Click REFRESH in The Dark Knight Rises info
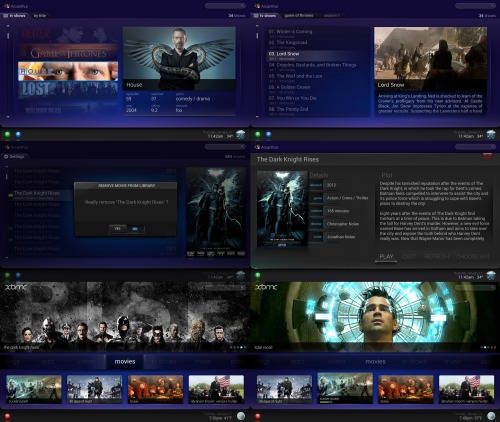 [x=437, y=256]
